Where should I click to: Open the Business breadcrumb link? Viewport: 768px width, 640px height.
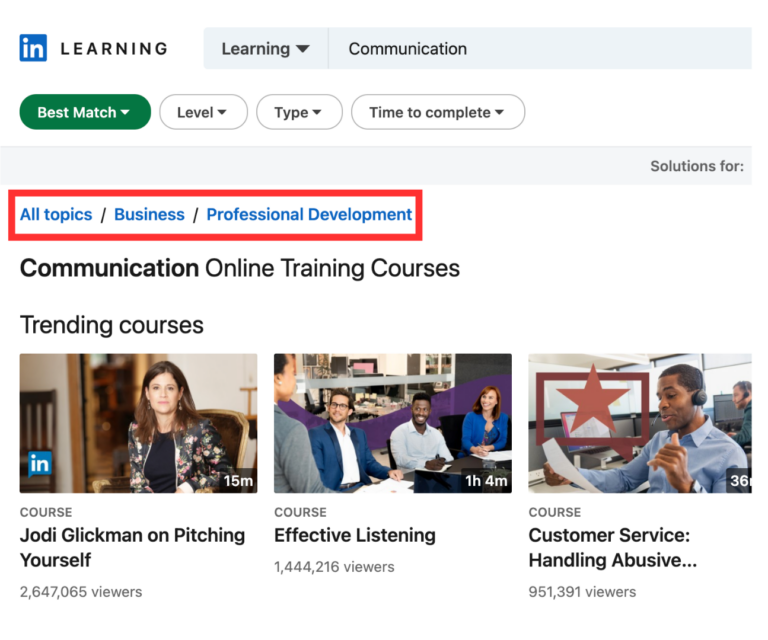click(149, 214)
